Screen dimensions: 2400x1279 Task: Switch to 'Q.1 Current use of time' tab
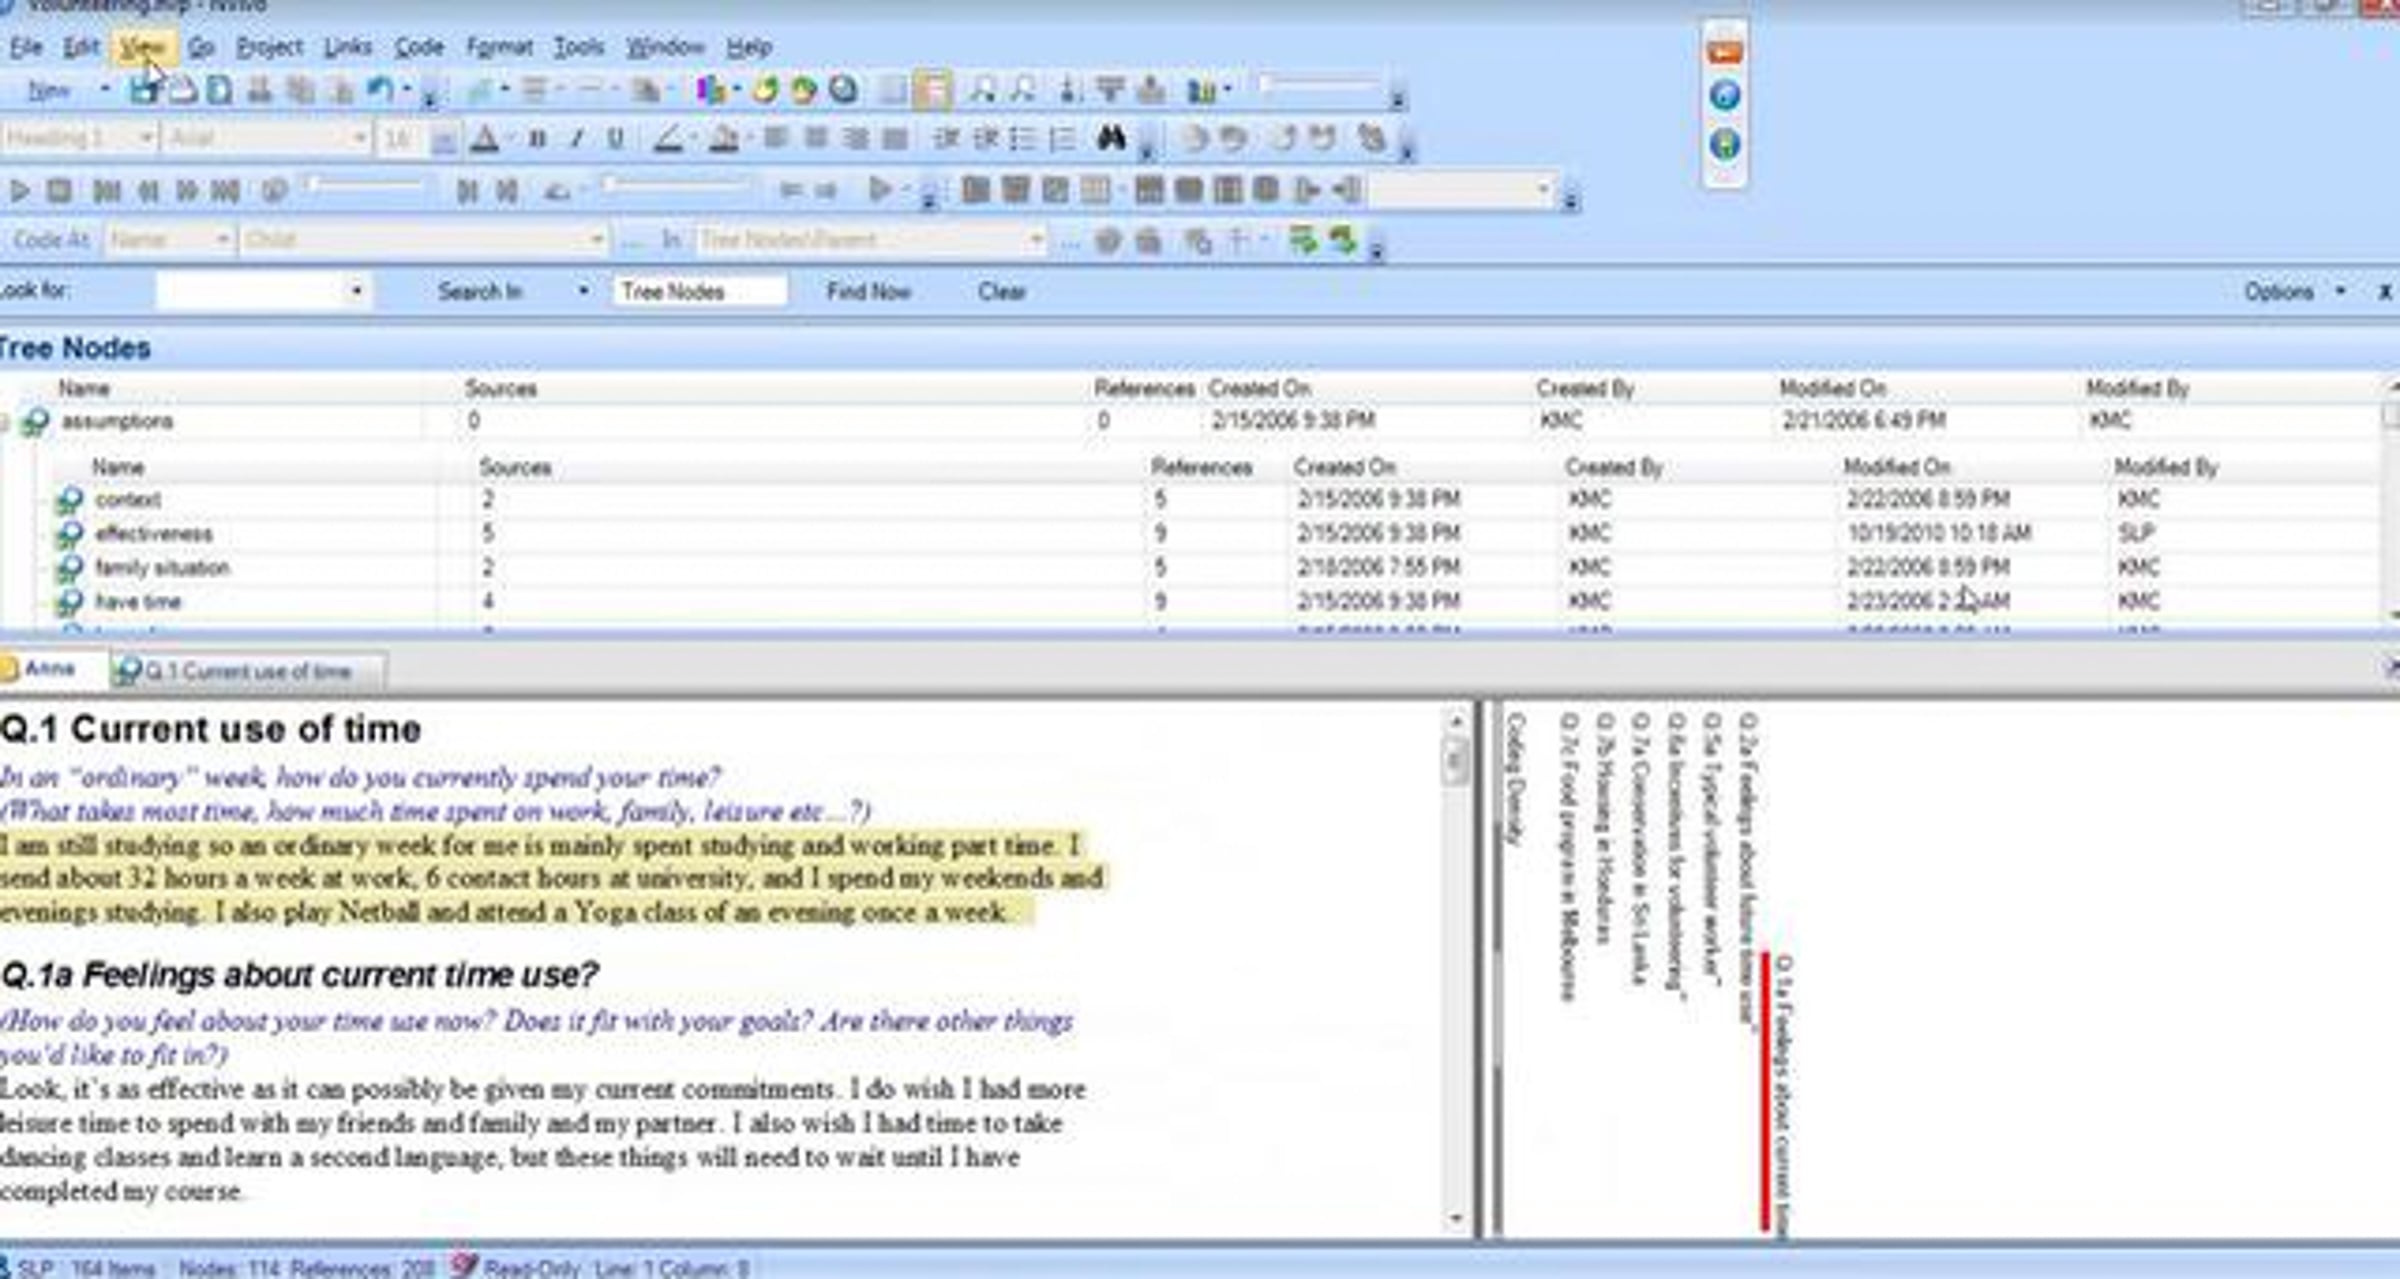246,671
